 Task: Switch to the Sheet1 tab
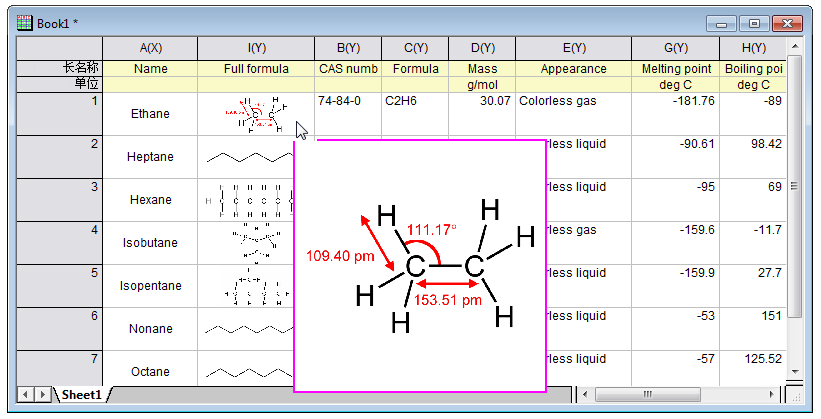[83, 395]
